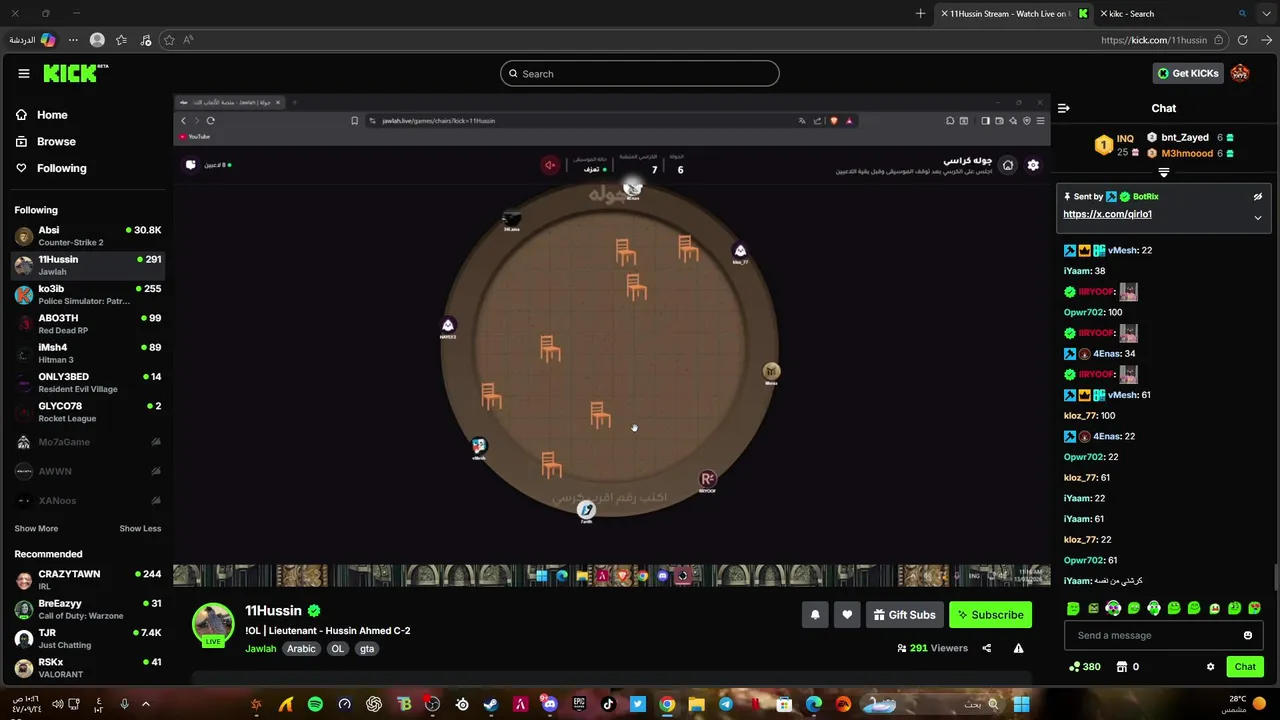Click Show Less under Following
The width and height of the screenshot is (1280, 720).
click(x=140, y=528)
